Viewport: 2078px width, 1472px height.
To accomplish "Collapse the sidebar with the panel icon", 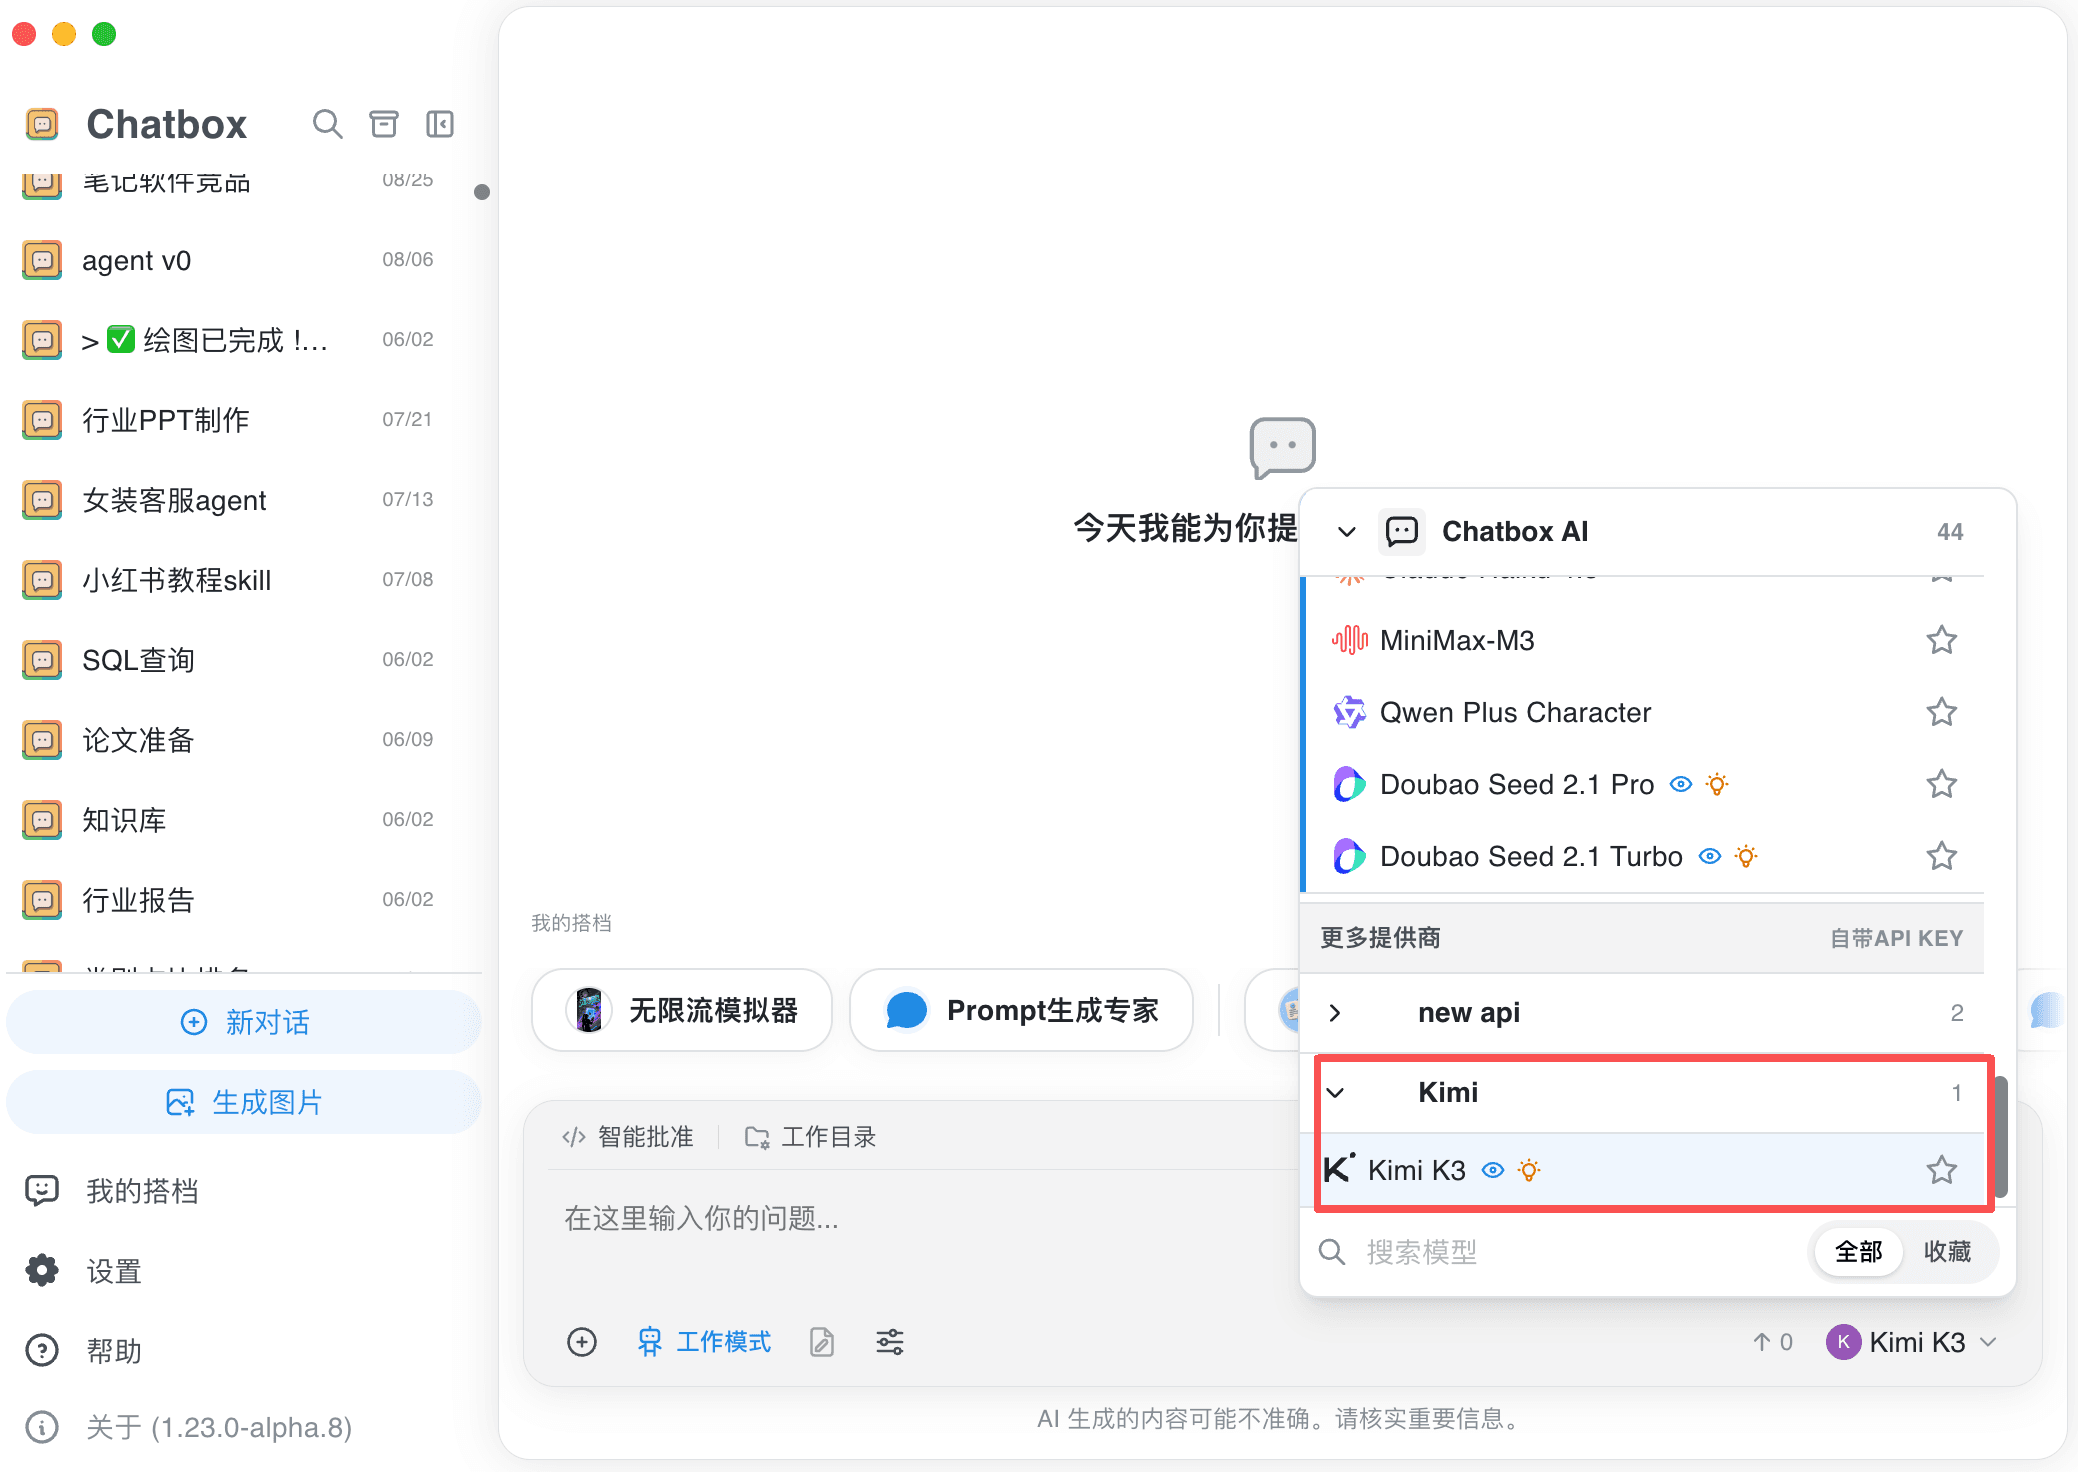I will [440, 124].
